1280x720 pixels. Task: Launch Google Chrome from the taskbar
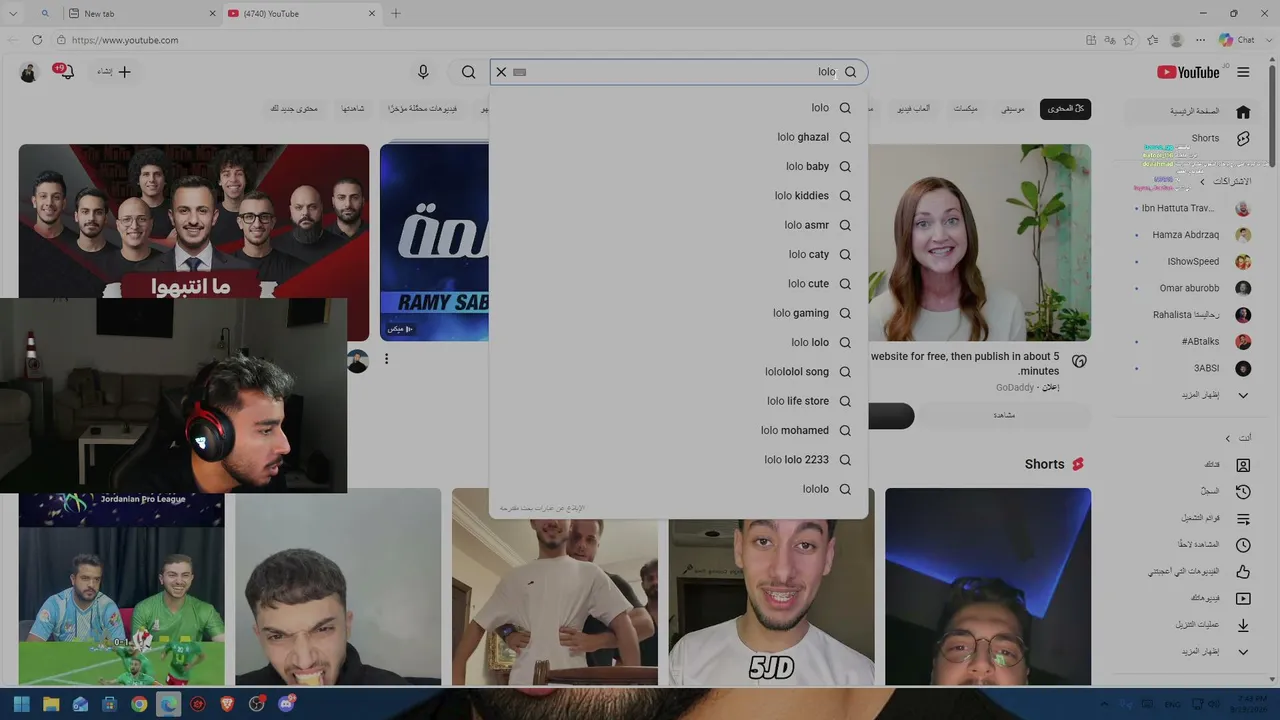pos(139,704)
